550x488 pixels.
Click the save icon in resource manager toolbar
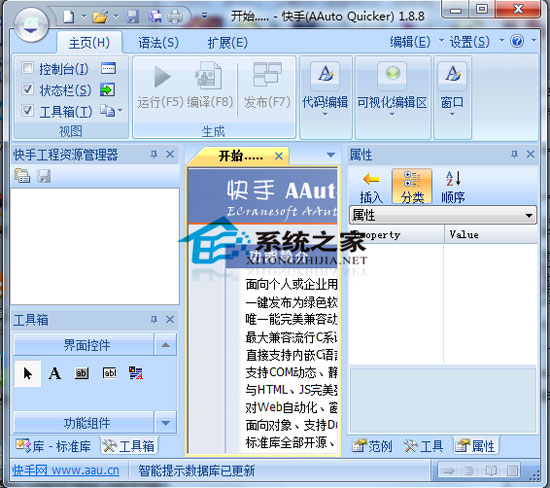coord(44,176)
